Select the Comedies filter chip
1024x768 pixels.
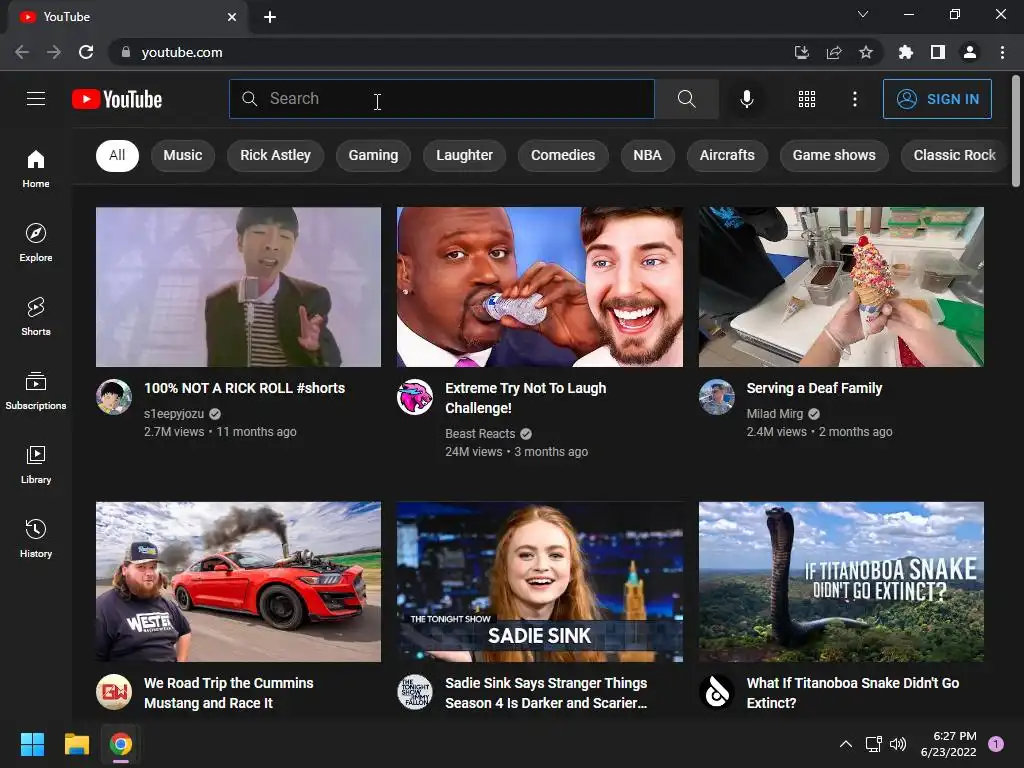click(x=563, y=155)
